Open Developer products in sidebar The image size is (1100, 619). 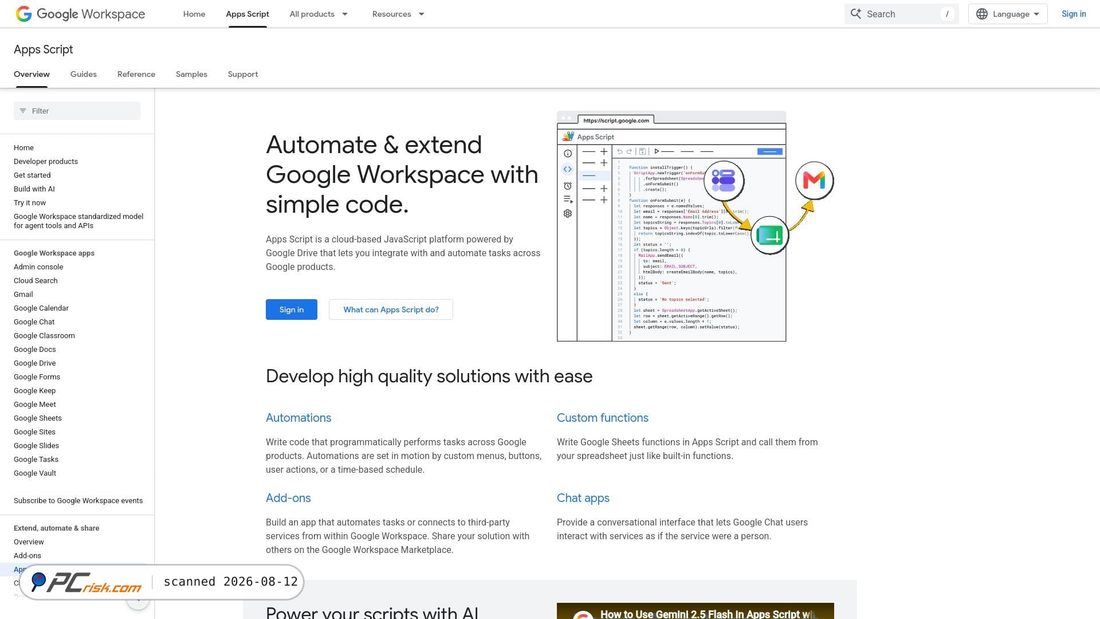tap(46, 161)
